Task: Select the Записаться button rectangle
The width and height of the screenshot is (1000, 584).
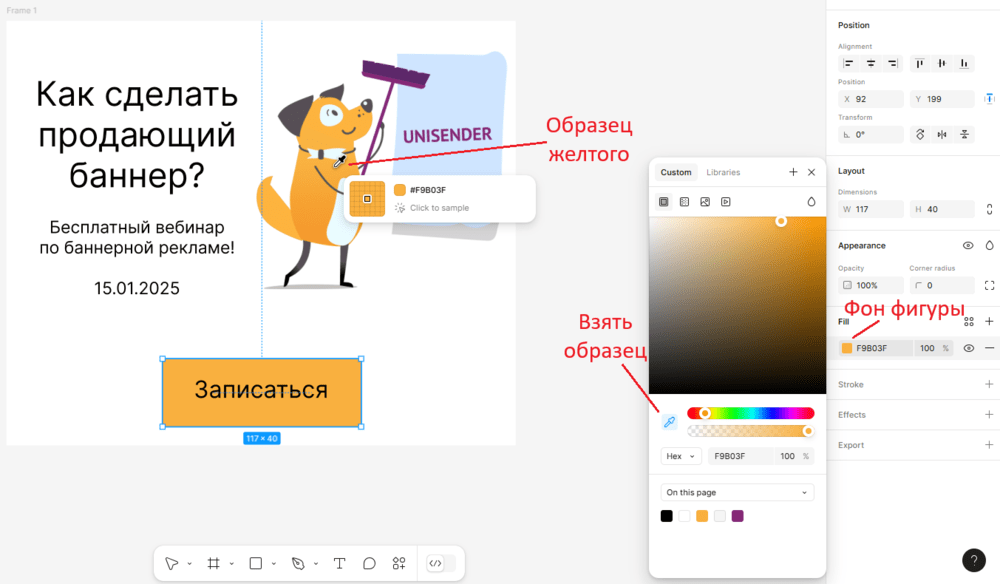Action: click(261, 393)
